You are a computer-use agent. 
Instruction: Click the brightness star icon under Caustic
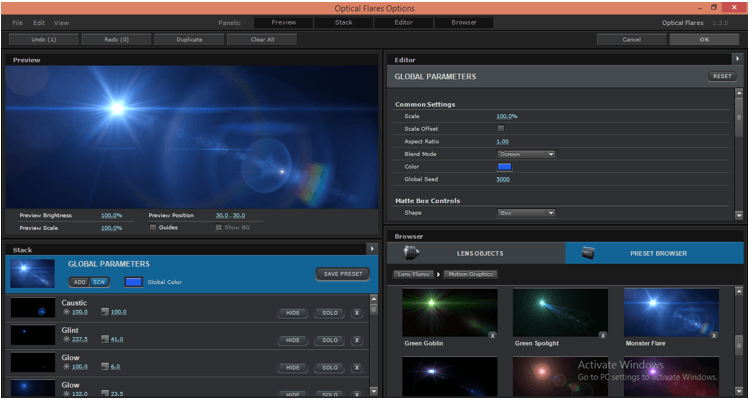66,312
